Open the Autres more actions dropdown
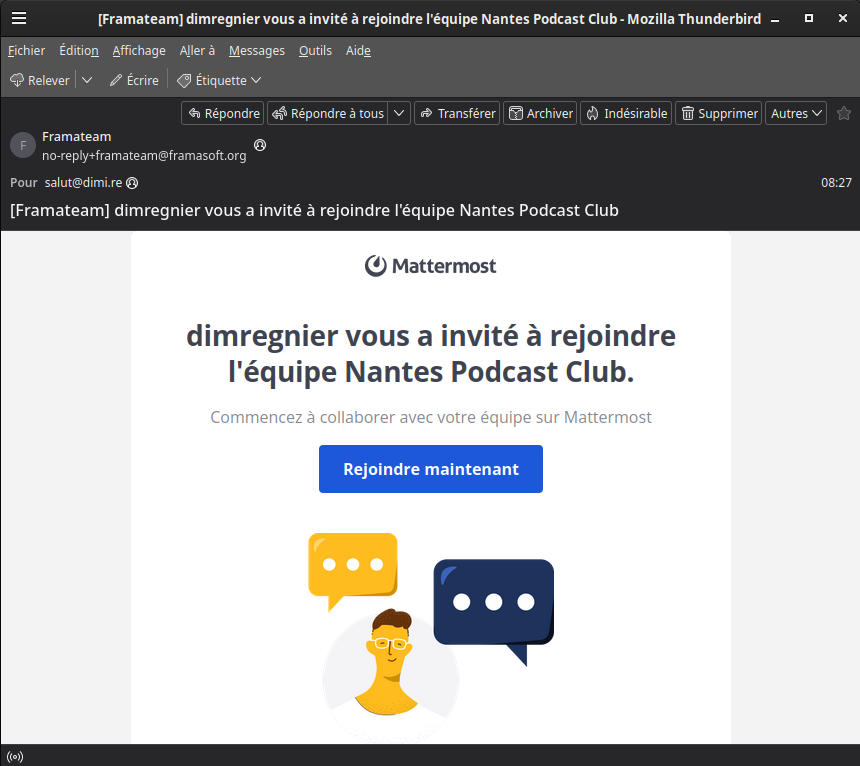The width and height of the screenshot is (860, 766). click(796, 114)
